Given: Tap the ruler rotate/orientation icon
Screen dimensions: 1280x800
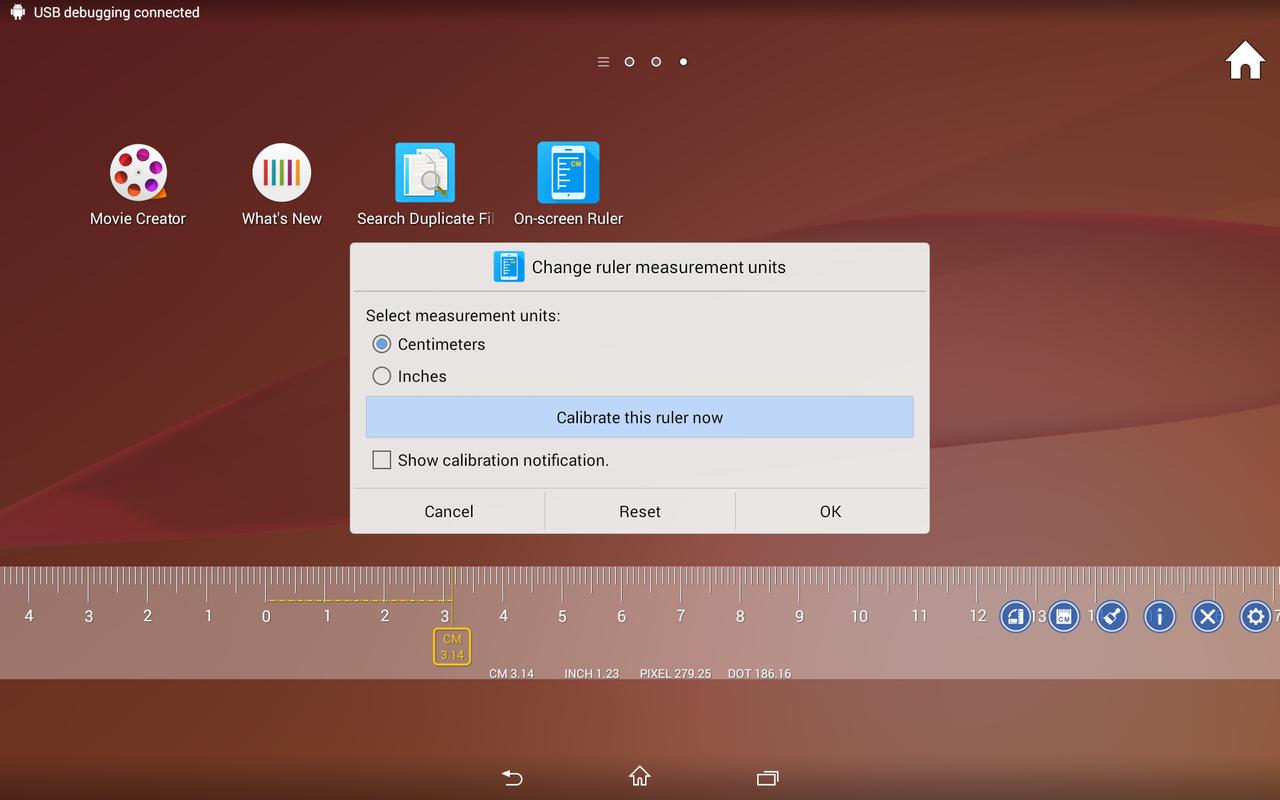Looking at the screenshot, I should (1016, 616).
